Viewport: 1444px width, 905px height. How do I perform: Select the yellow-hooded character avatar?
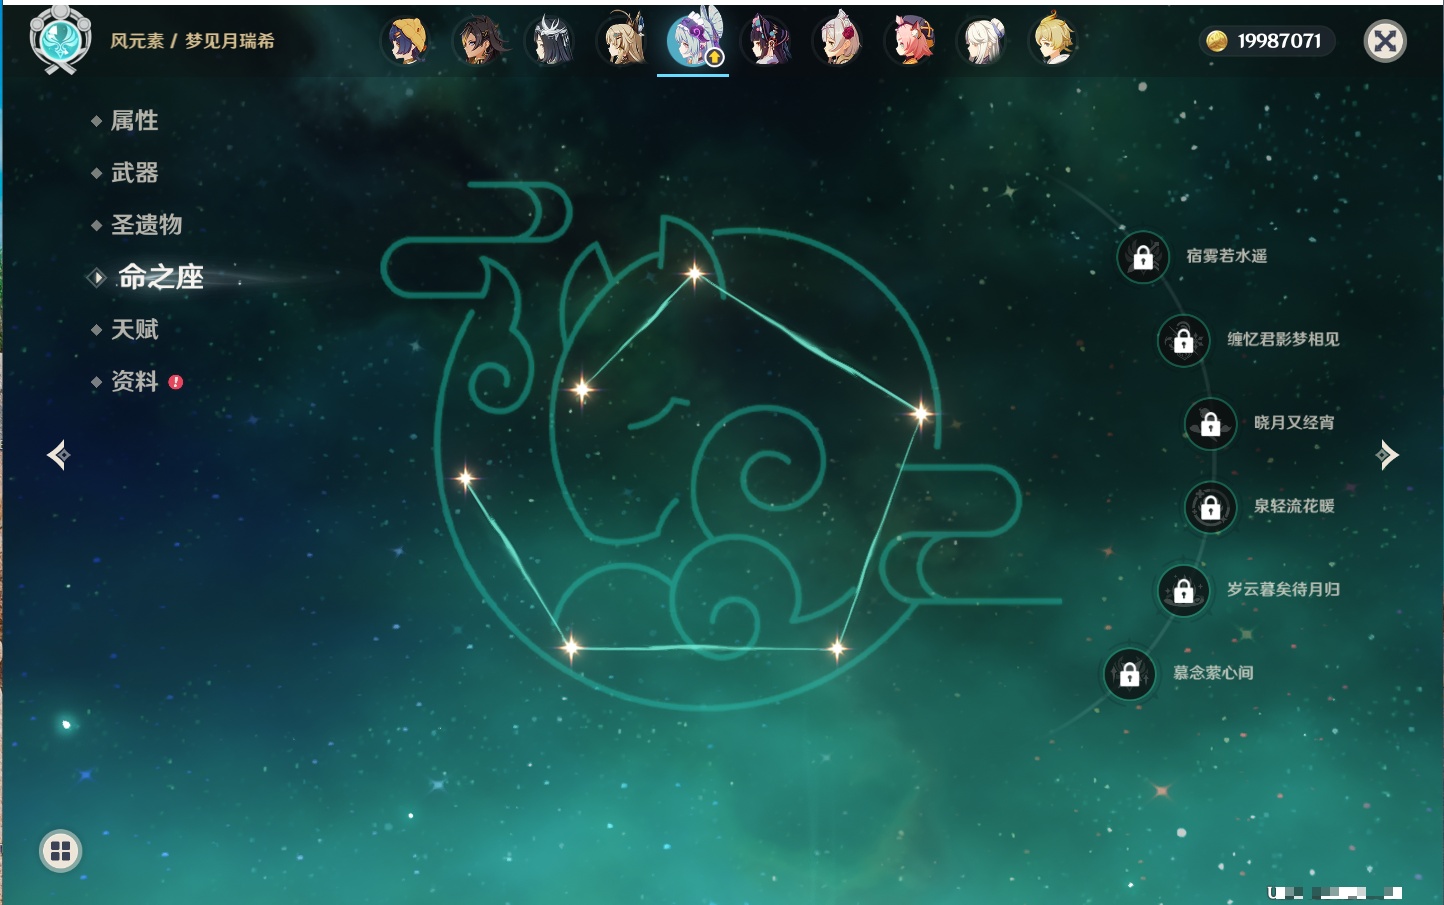pos(407,41)
